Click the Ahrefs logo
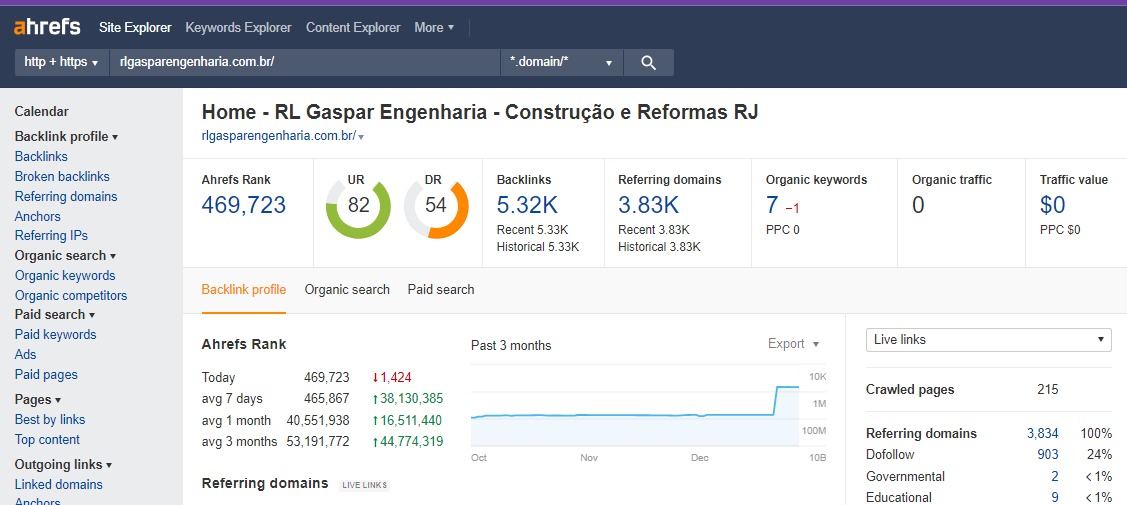1127x505 pixels. (47, 27)
